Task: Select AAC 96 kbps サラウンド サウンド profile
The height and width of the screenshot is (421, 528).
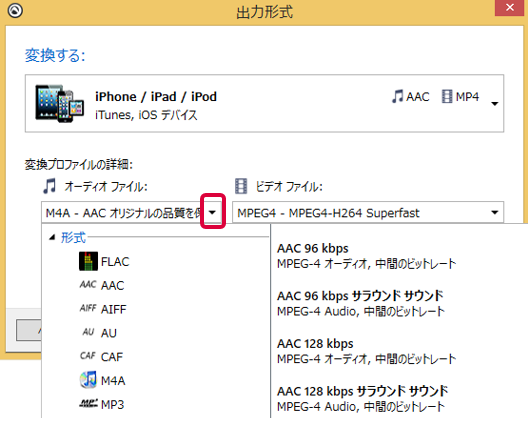Action: 361,303
